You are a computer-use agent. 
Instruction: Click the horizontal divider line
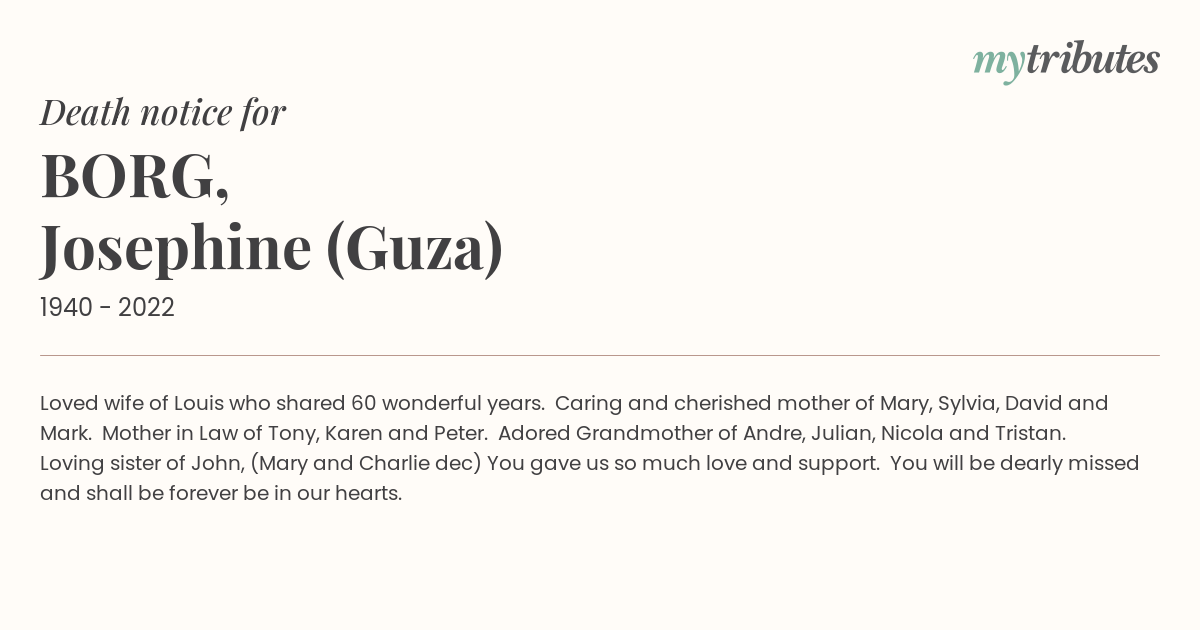pos(600,355)
